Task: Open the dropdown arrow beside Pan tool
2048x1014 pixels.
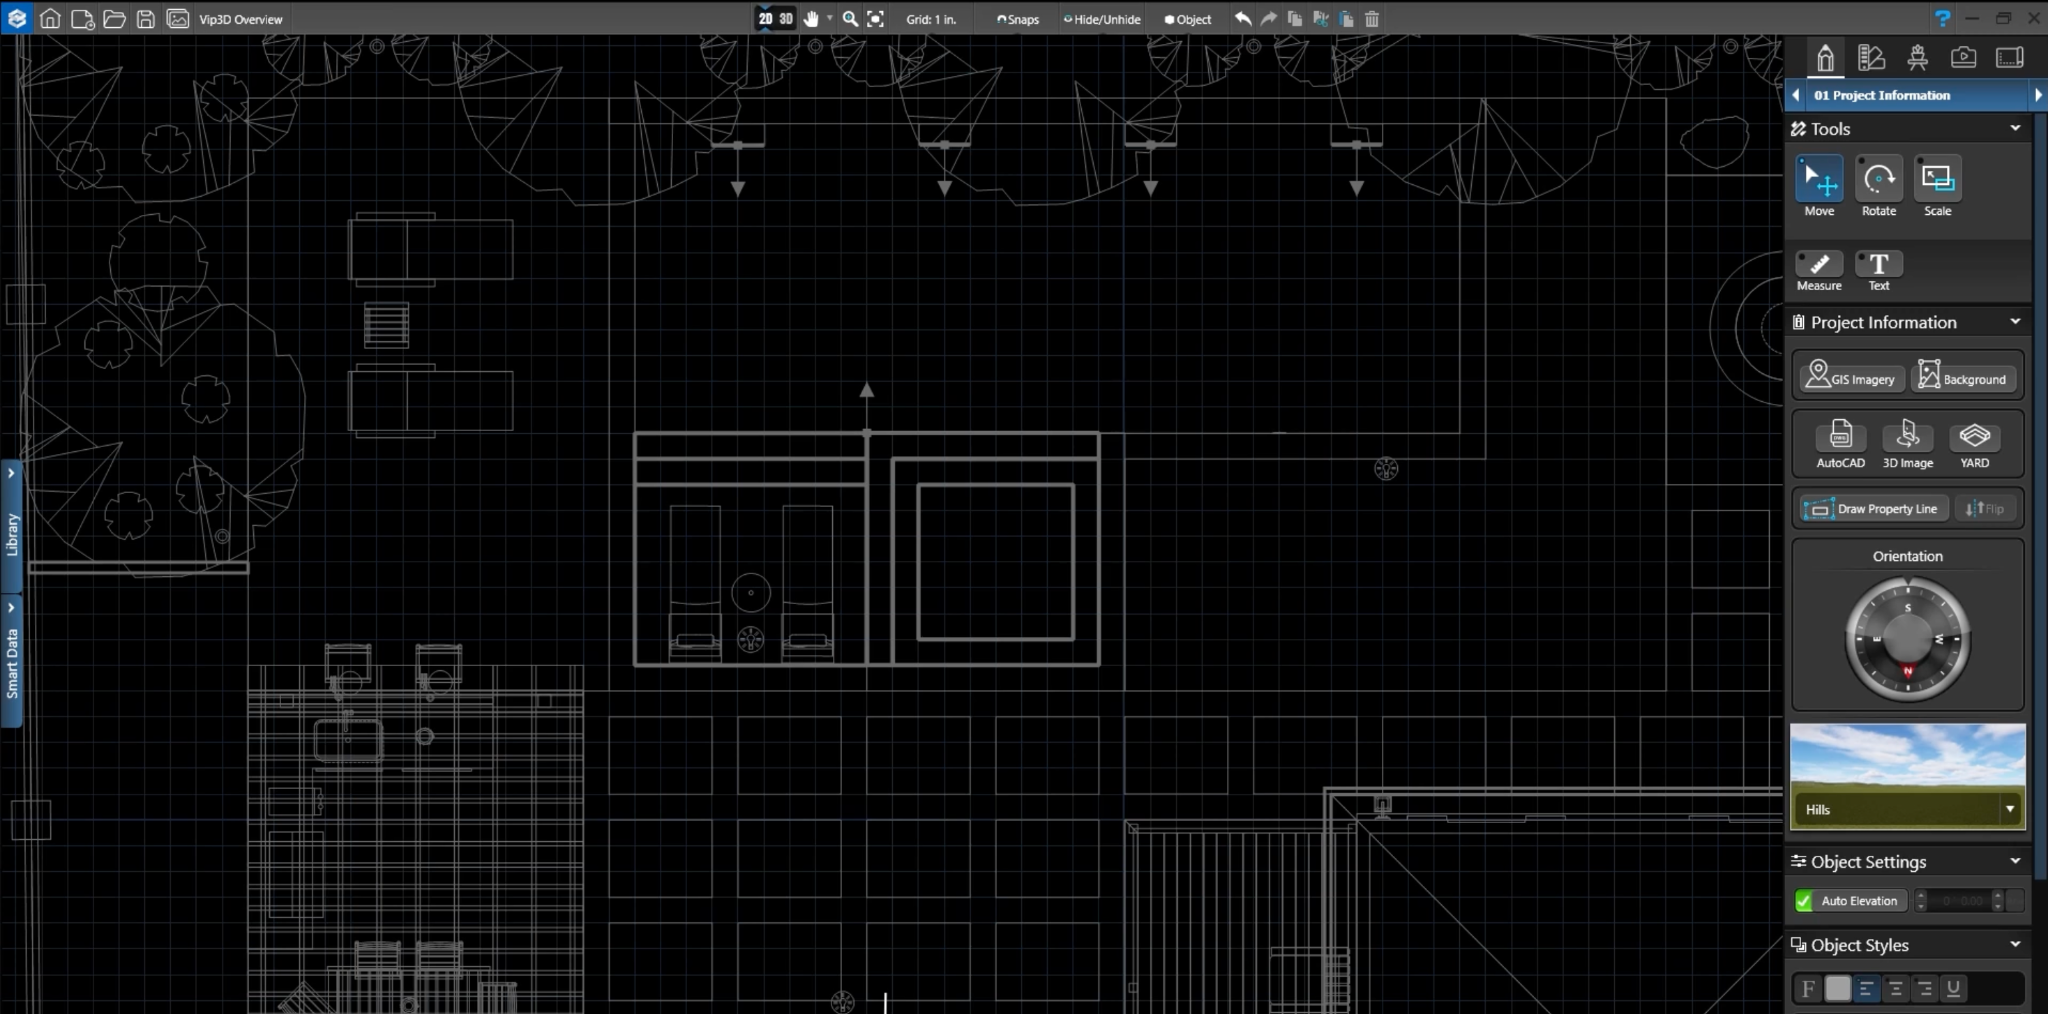Action: 829,18
